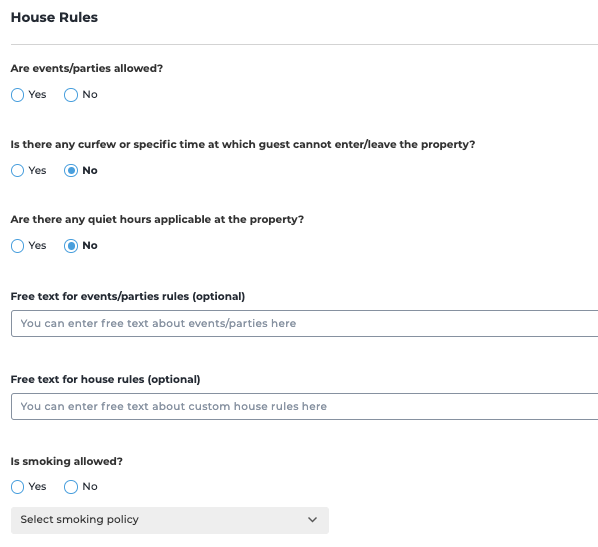Image resolution: width=598 pixels, height=547 pixels.
Task: Click 'Free text for events/parties rules' label
Action: pyautogui.click(x=128, y=296)
